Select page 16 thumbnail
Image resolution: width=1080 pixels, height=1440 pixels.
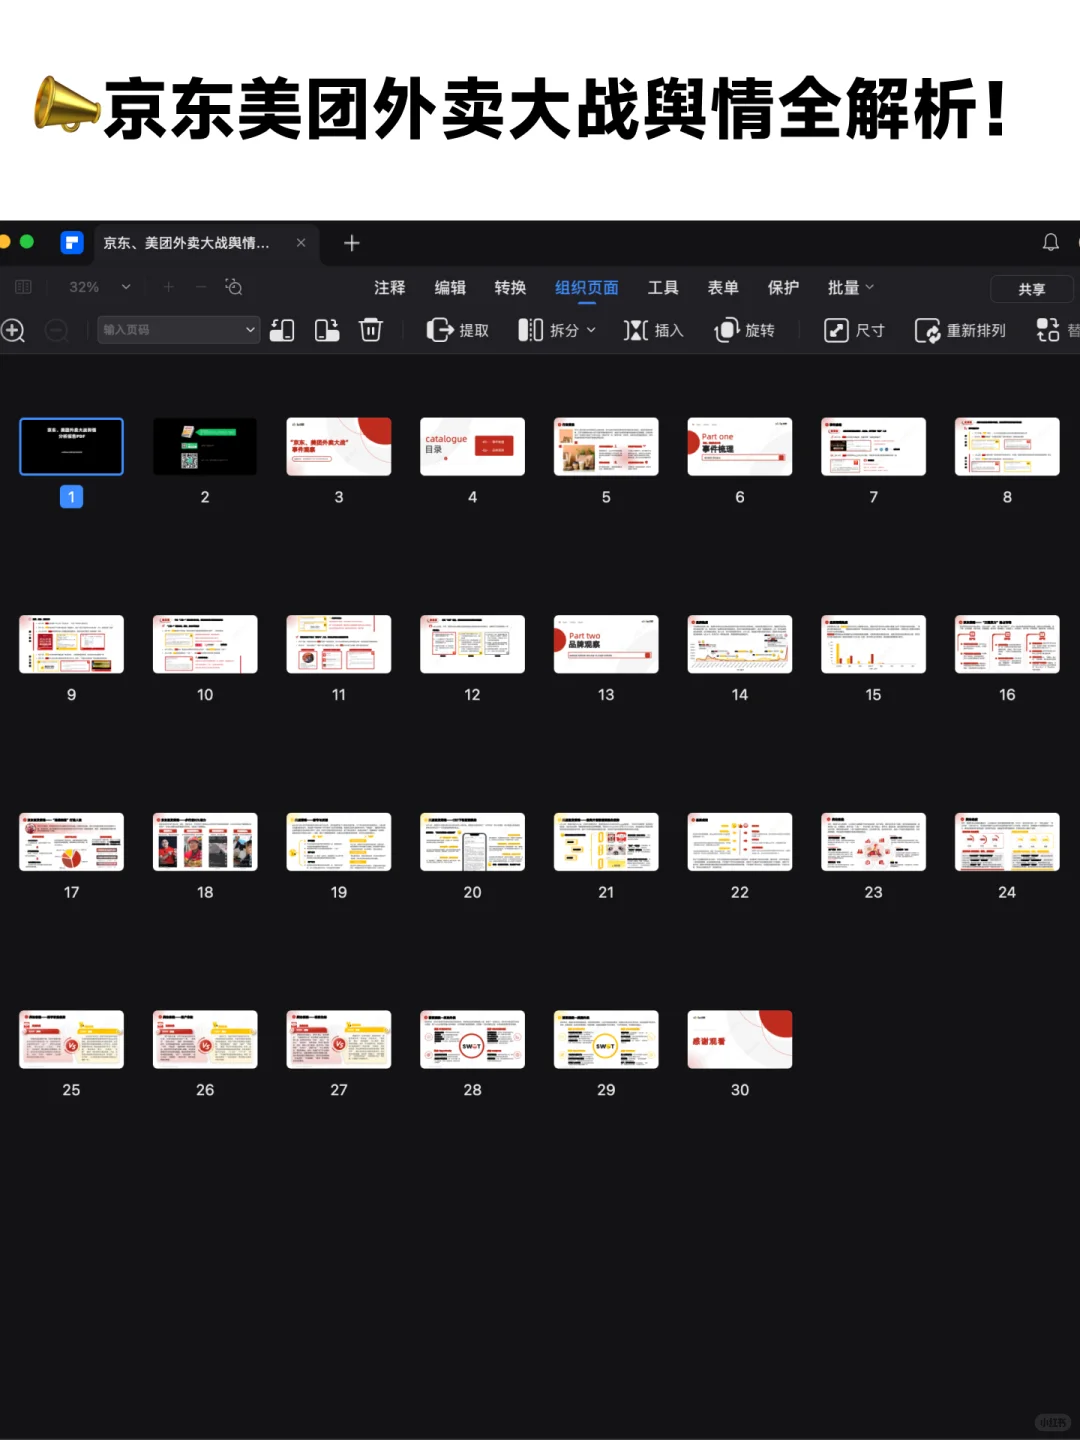[x=1007, y=644]
